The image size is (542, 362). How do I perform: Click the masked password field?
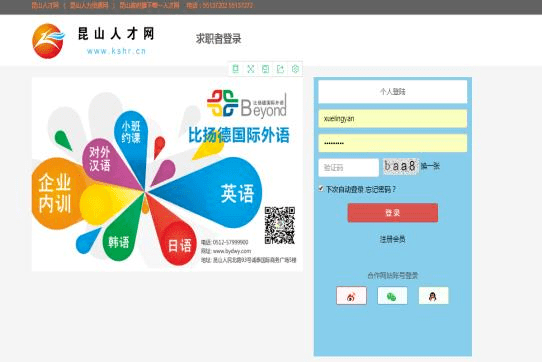(x=393, y=143)
